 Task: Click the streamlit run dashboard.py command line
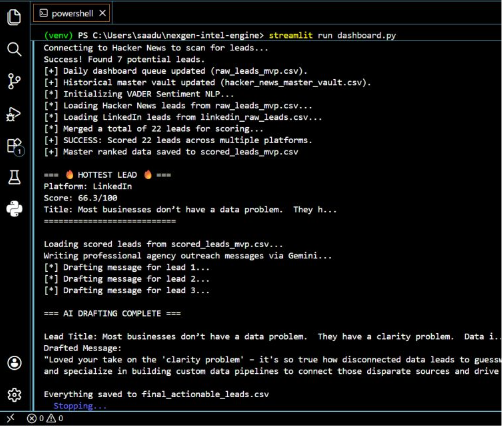coord(332,35)
